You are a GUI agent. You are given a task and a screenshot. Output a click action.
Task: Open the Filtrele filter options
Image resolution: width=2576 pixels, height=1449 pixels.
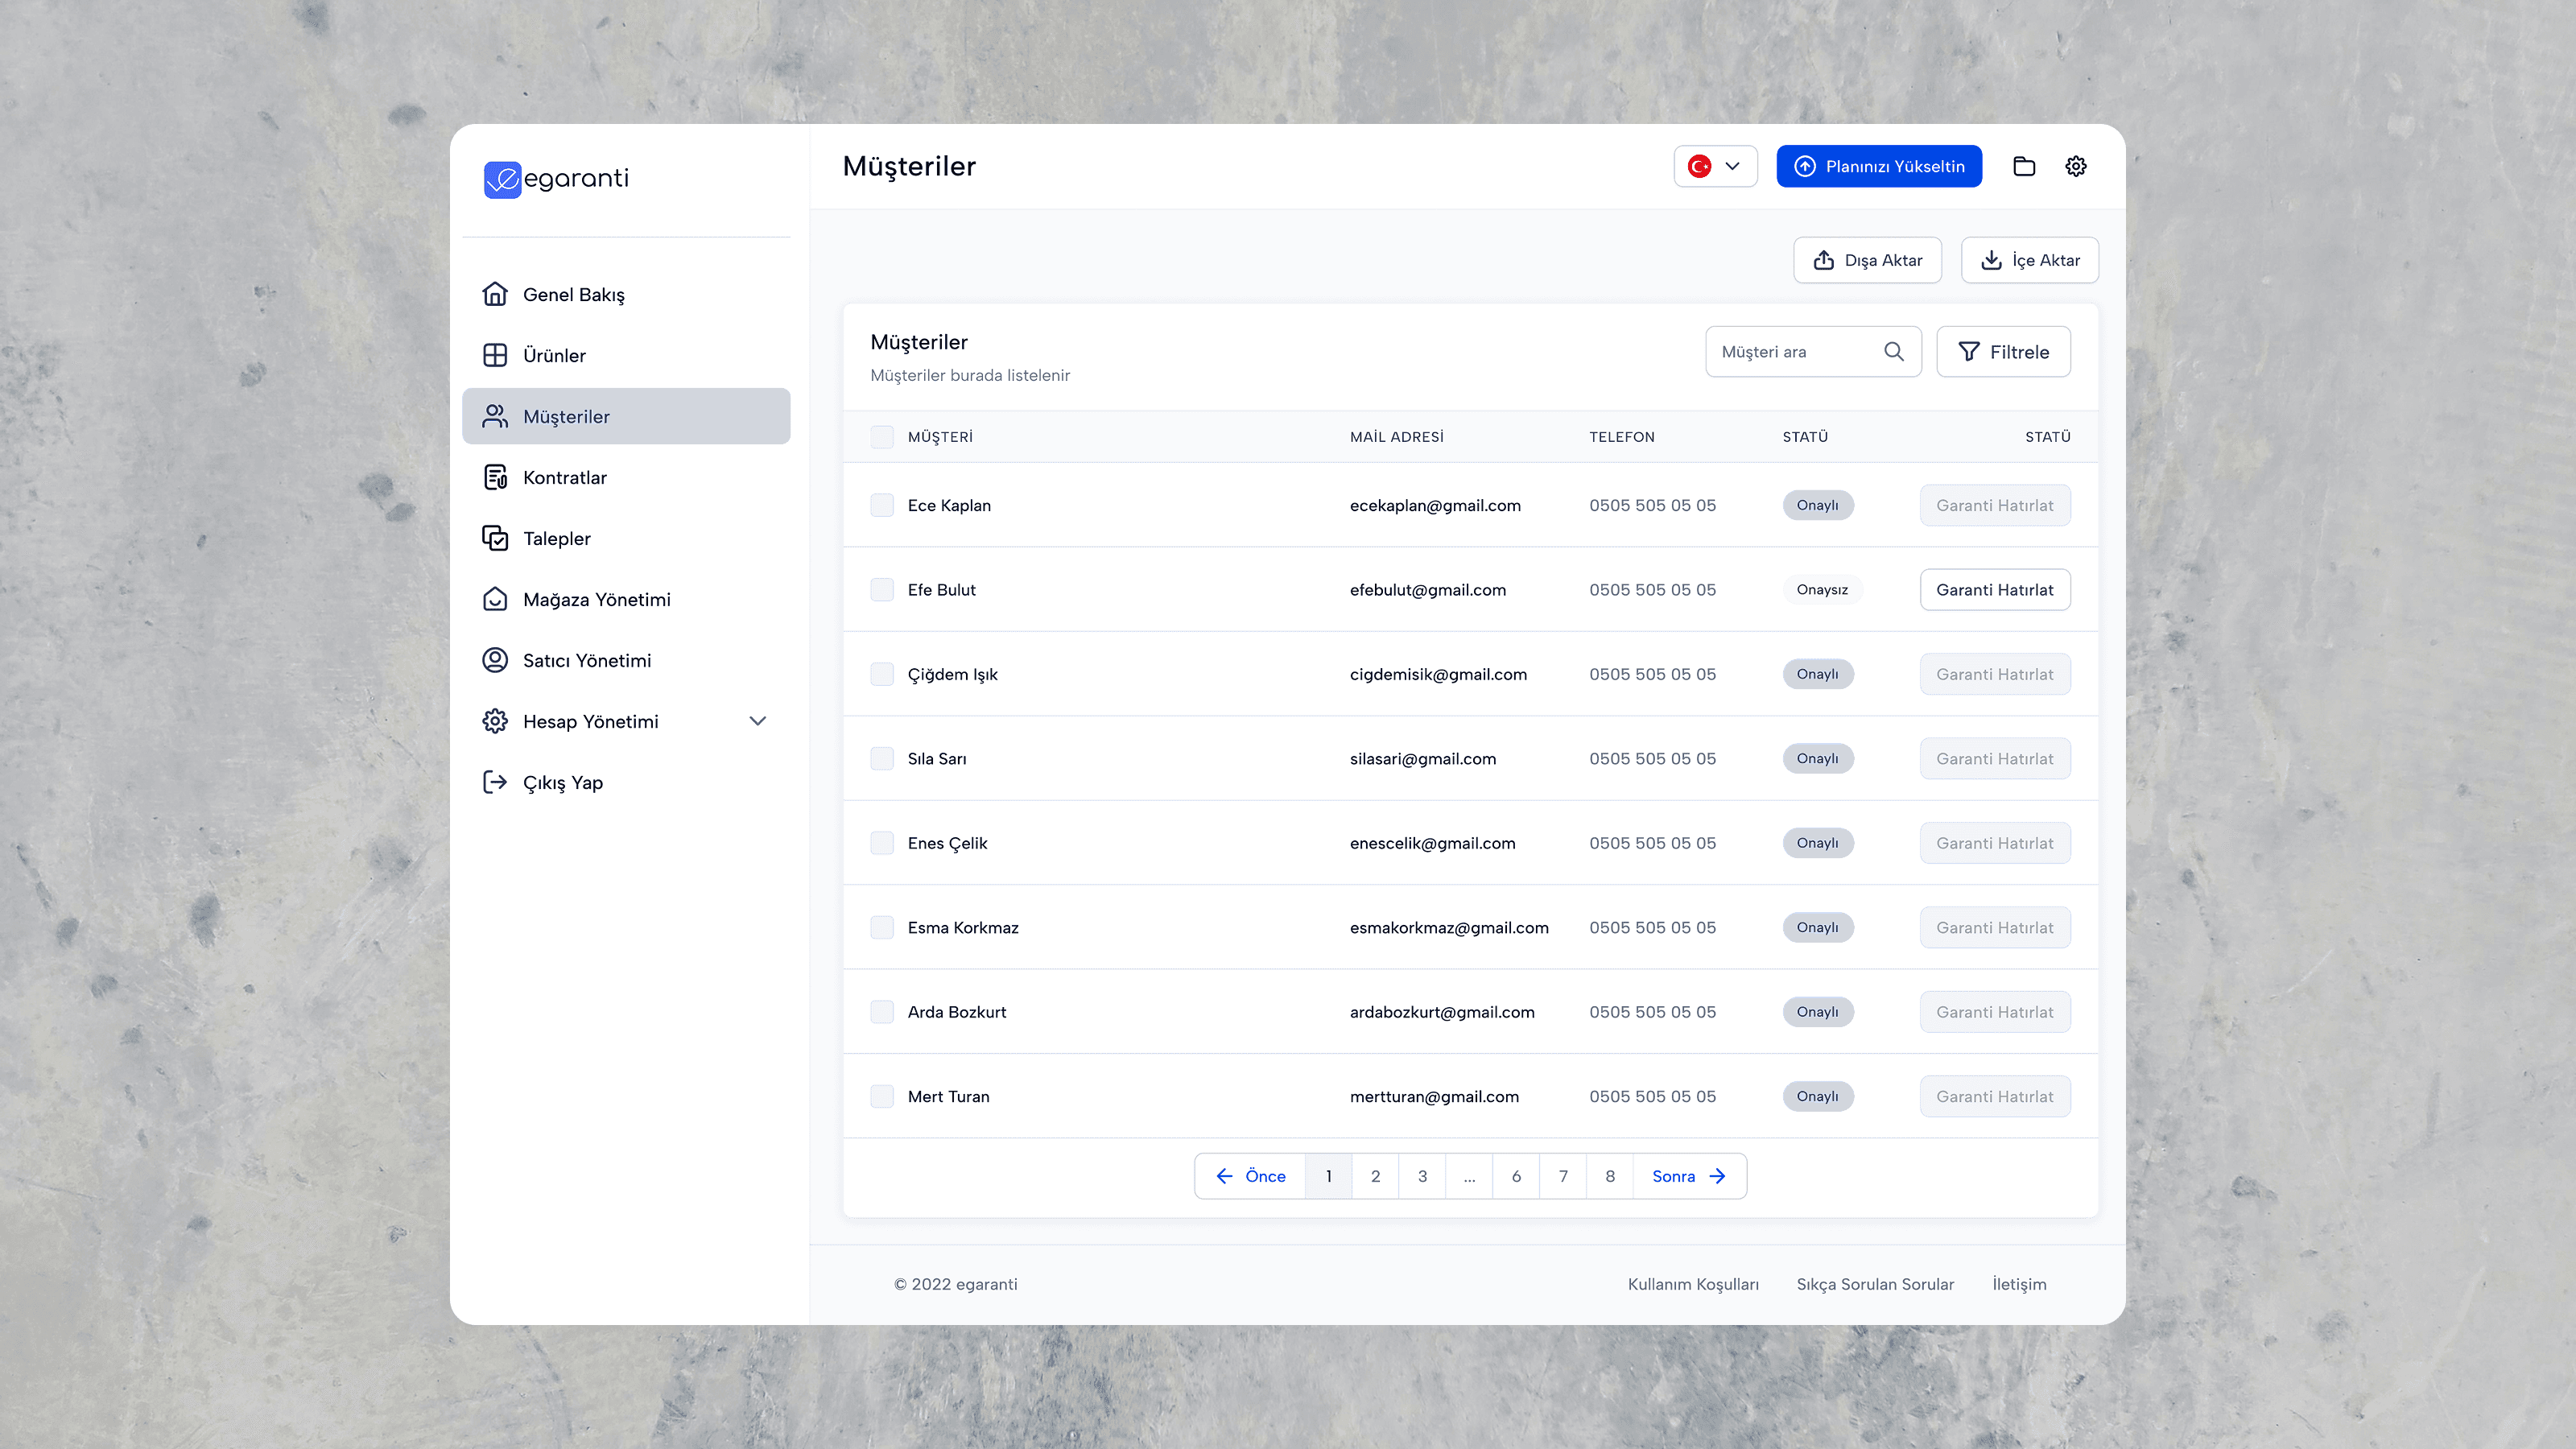pos(2003,351)
